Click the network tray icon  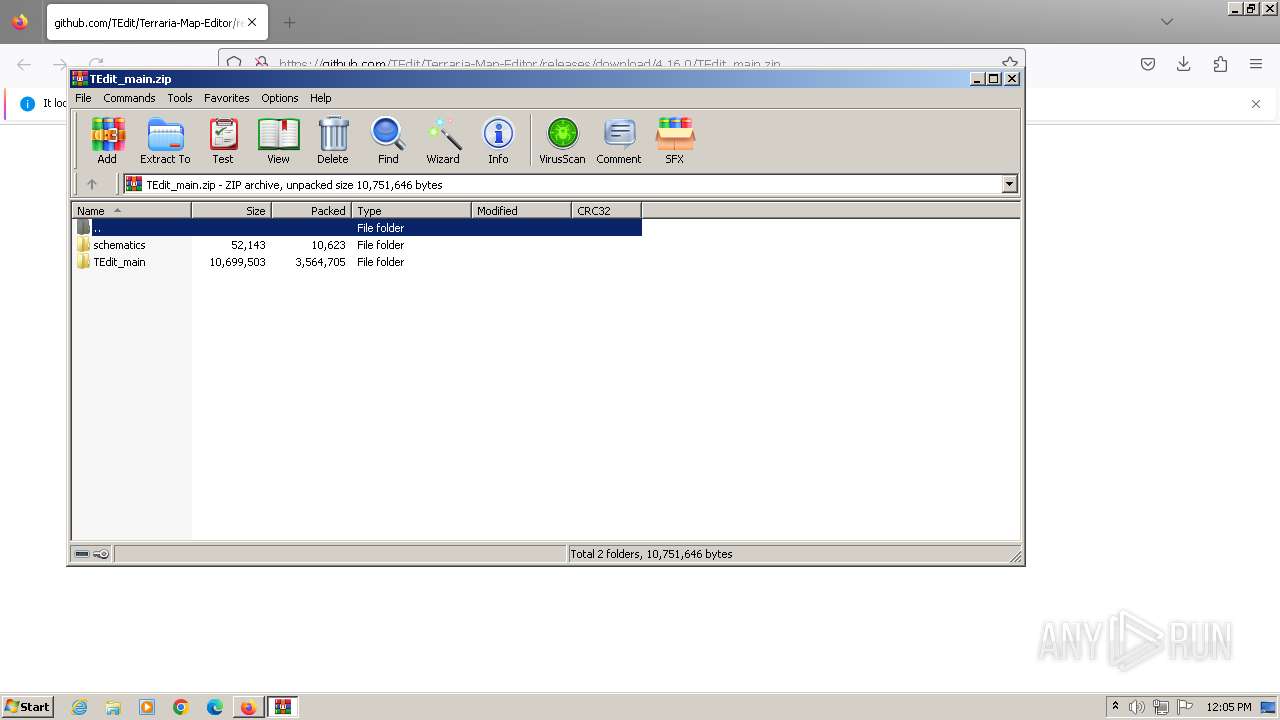tap(1161, 707)
